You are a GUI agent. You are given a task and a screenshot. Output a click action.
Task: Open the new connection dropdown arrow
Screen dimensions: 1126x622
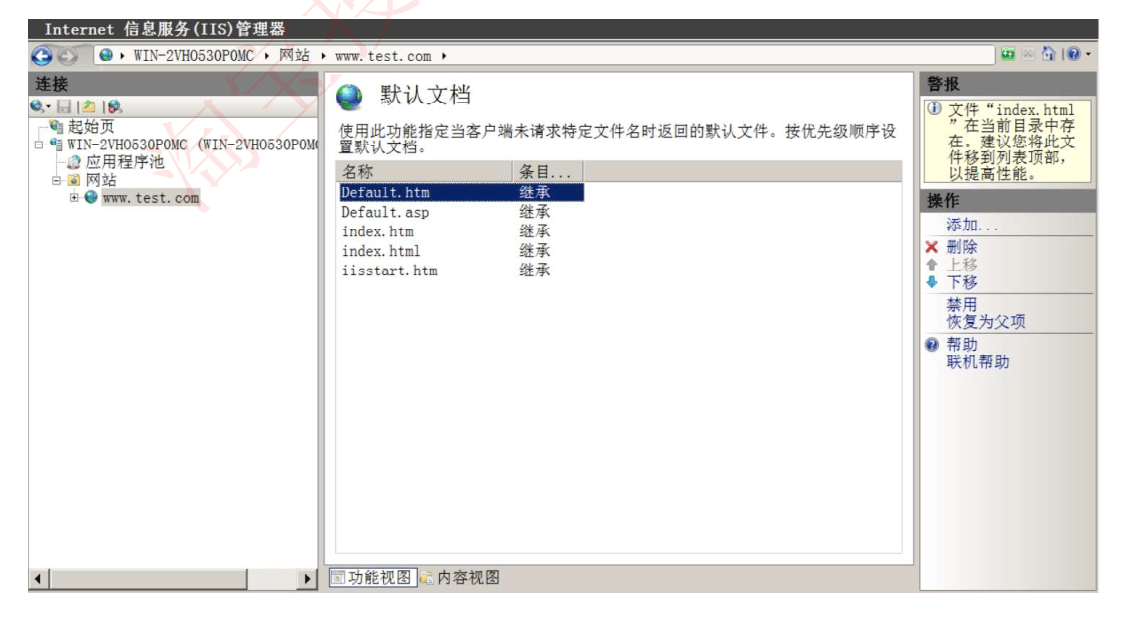tap(48, 107)
